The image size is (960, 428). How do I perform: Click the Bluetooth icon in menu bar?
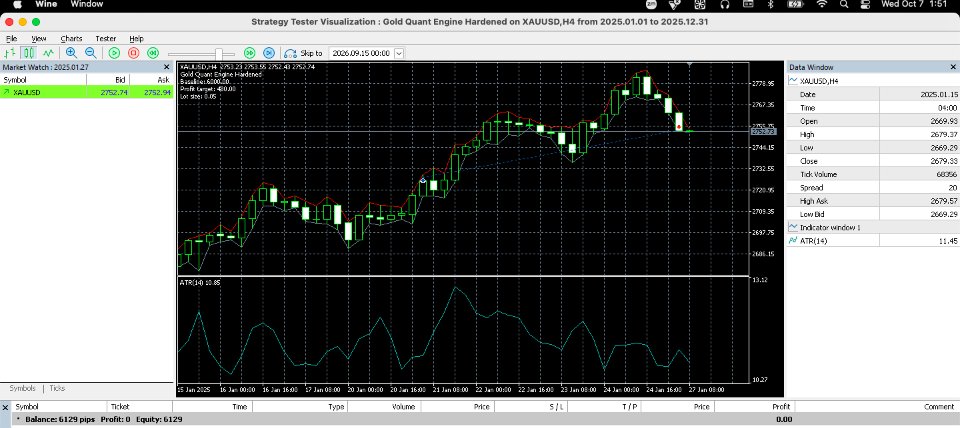pyautogui.click(x=771, y=4)
